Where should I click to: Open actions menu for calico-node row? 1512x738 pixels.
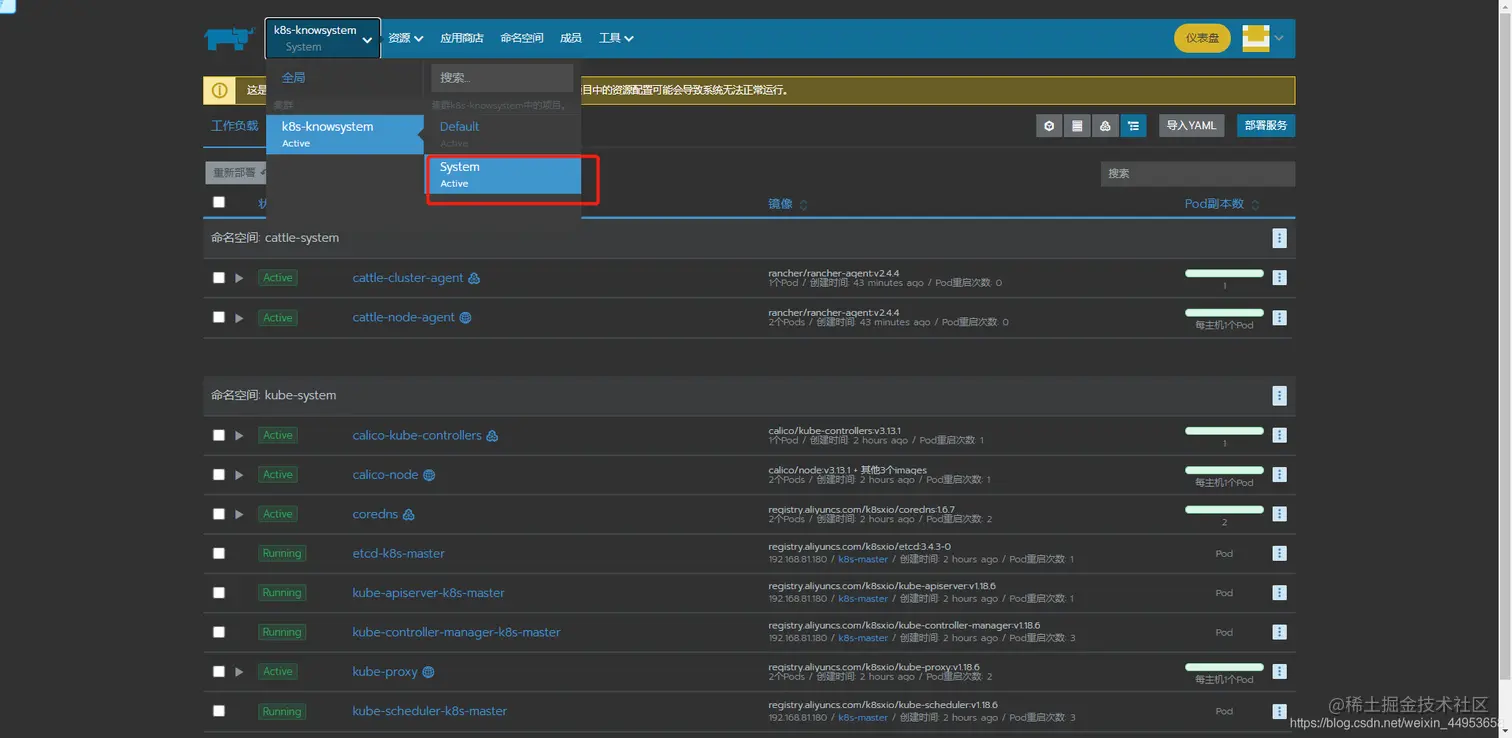[x=1279, y=475]
